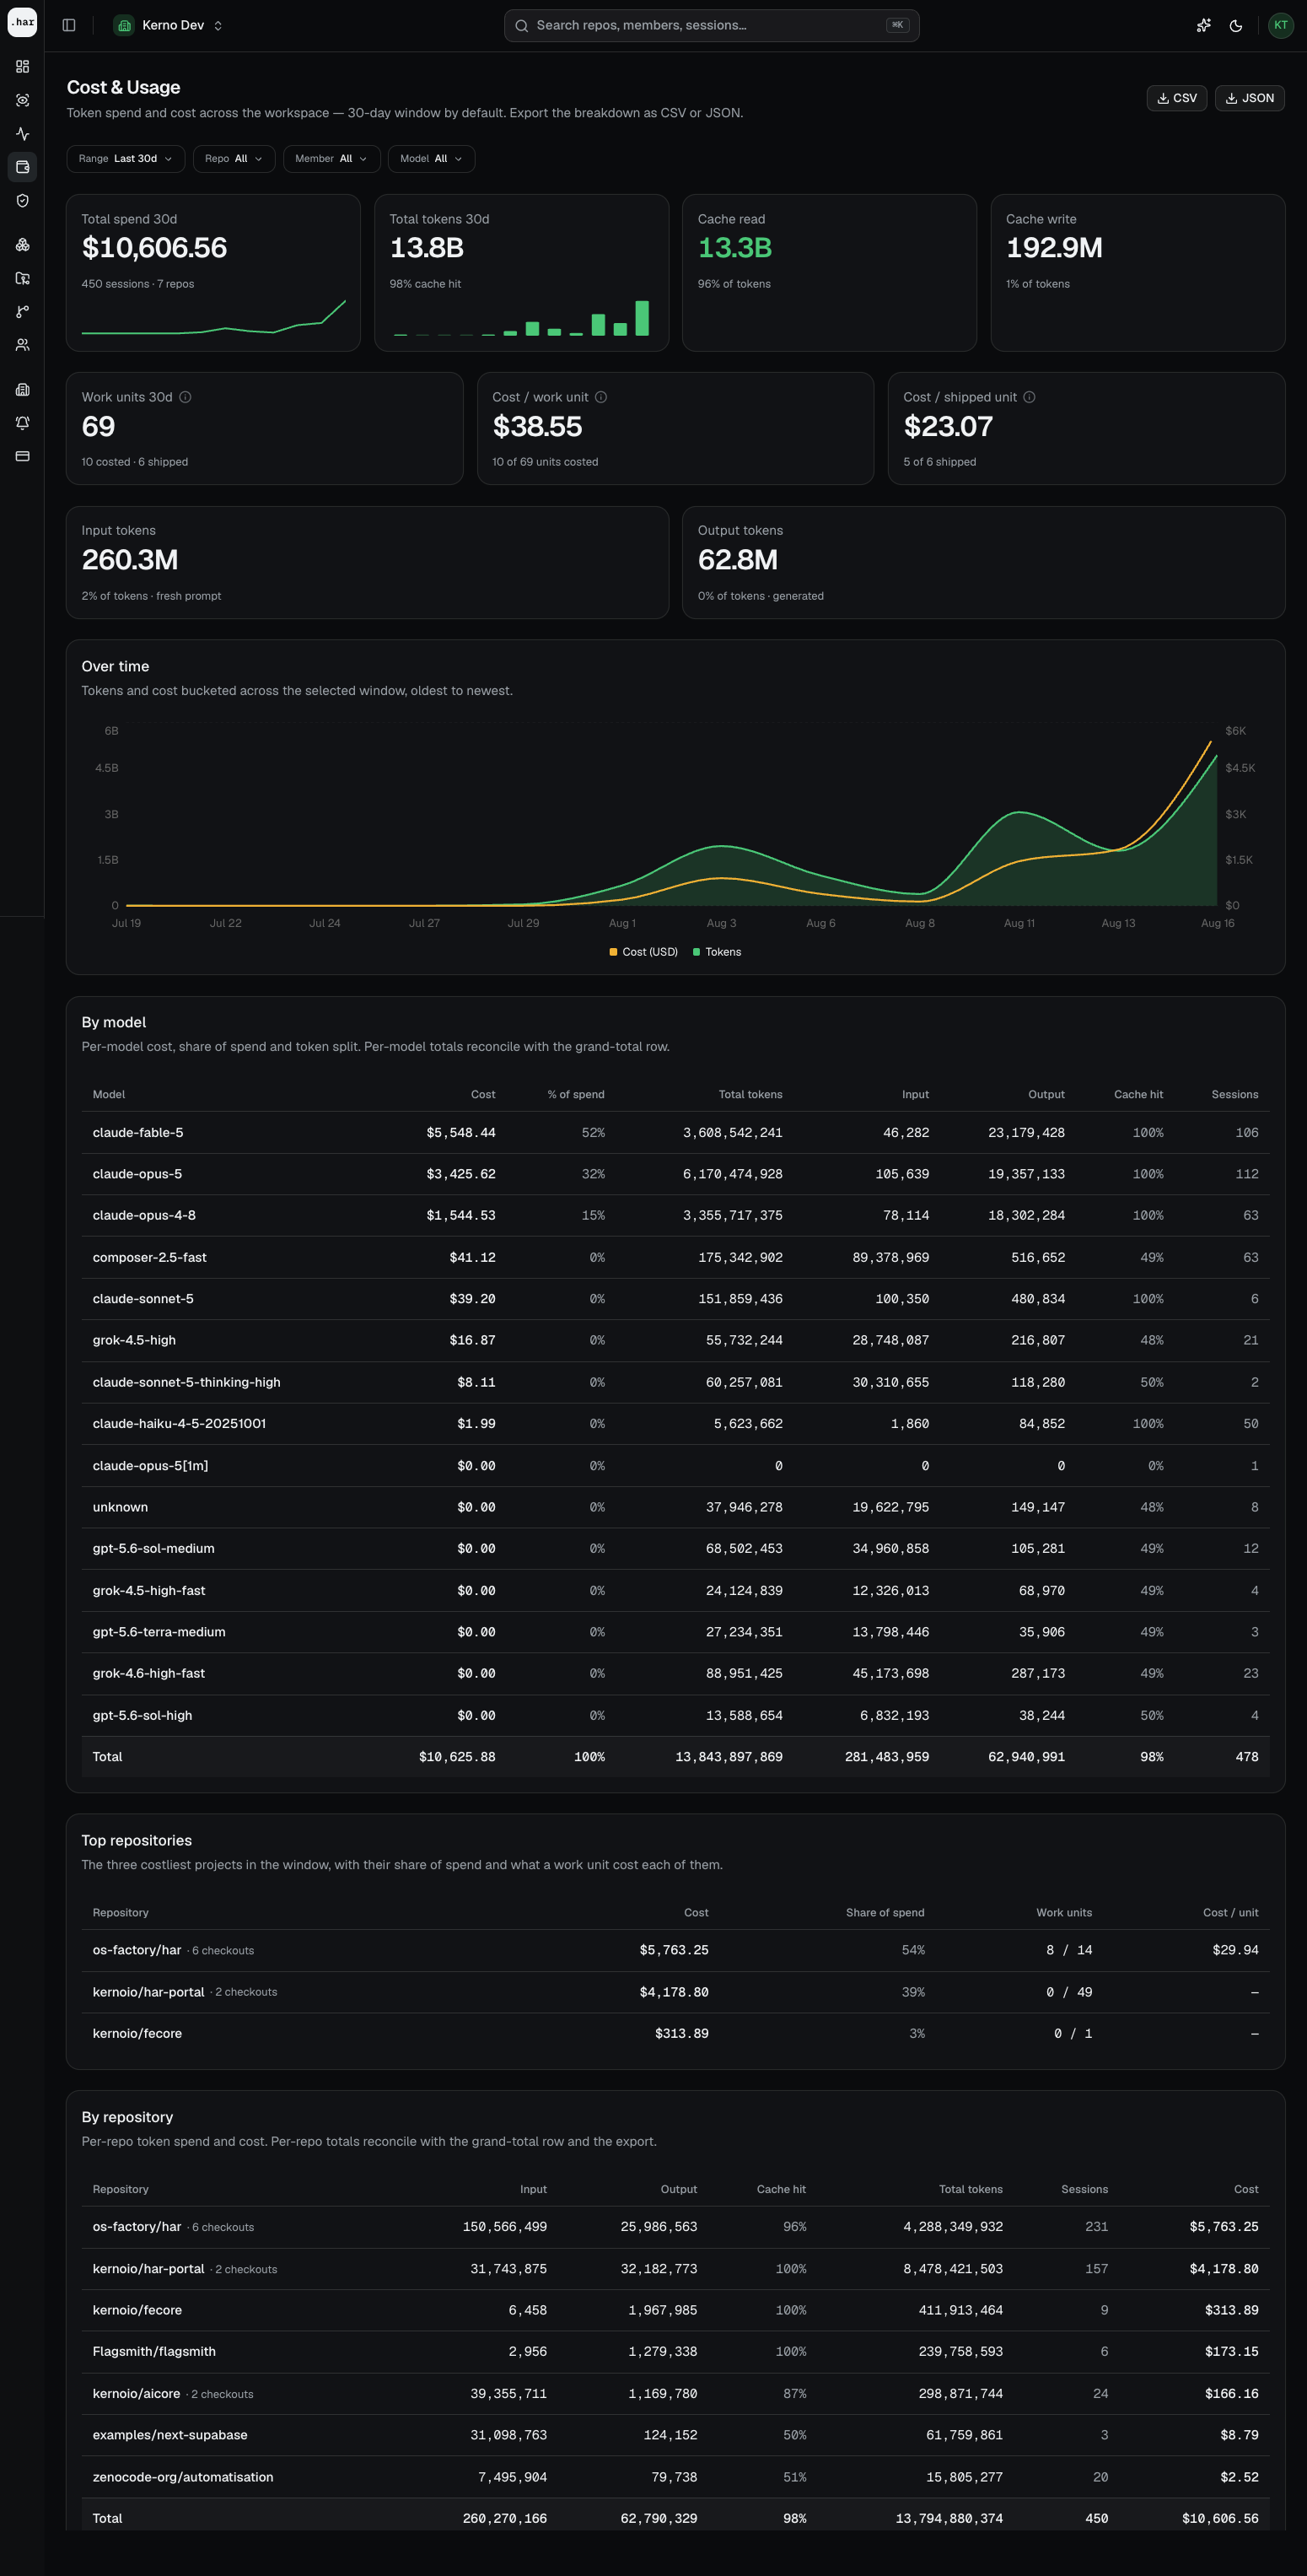Click the info icon beside Cost / shipped unit

(1029, 397)
